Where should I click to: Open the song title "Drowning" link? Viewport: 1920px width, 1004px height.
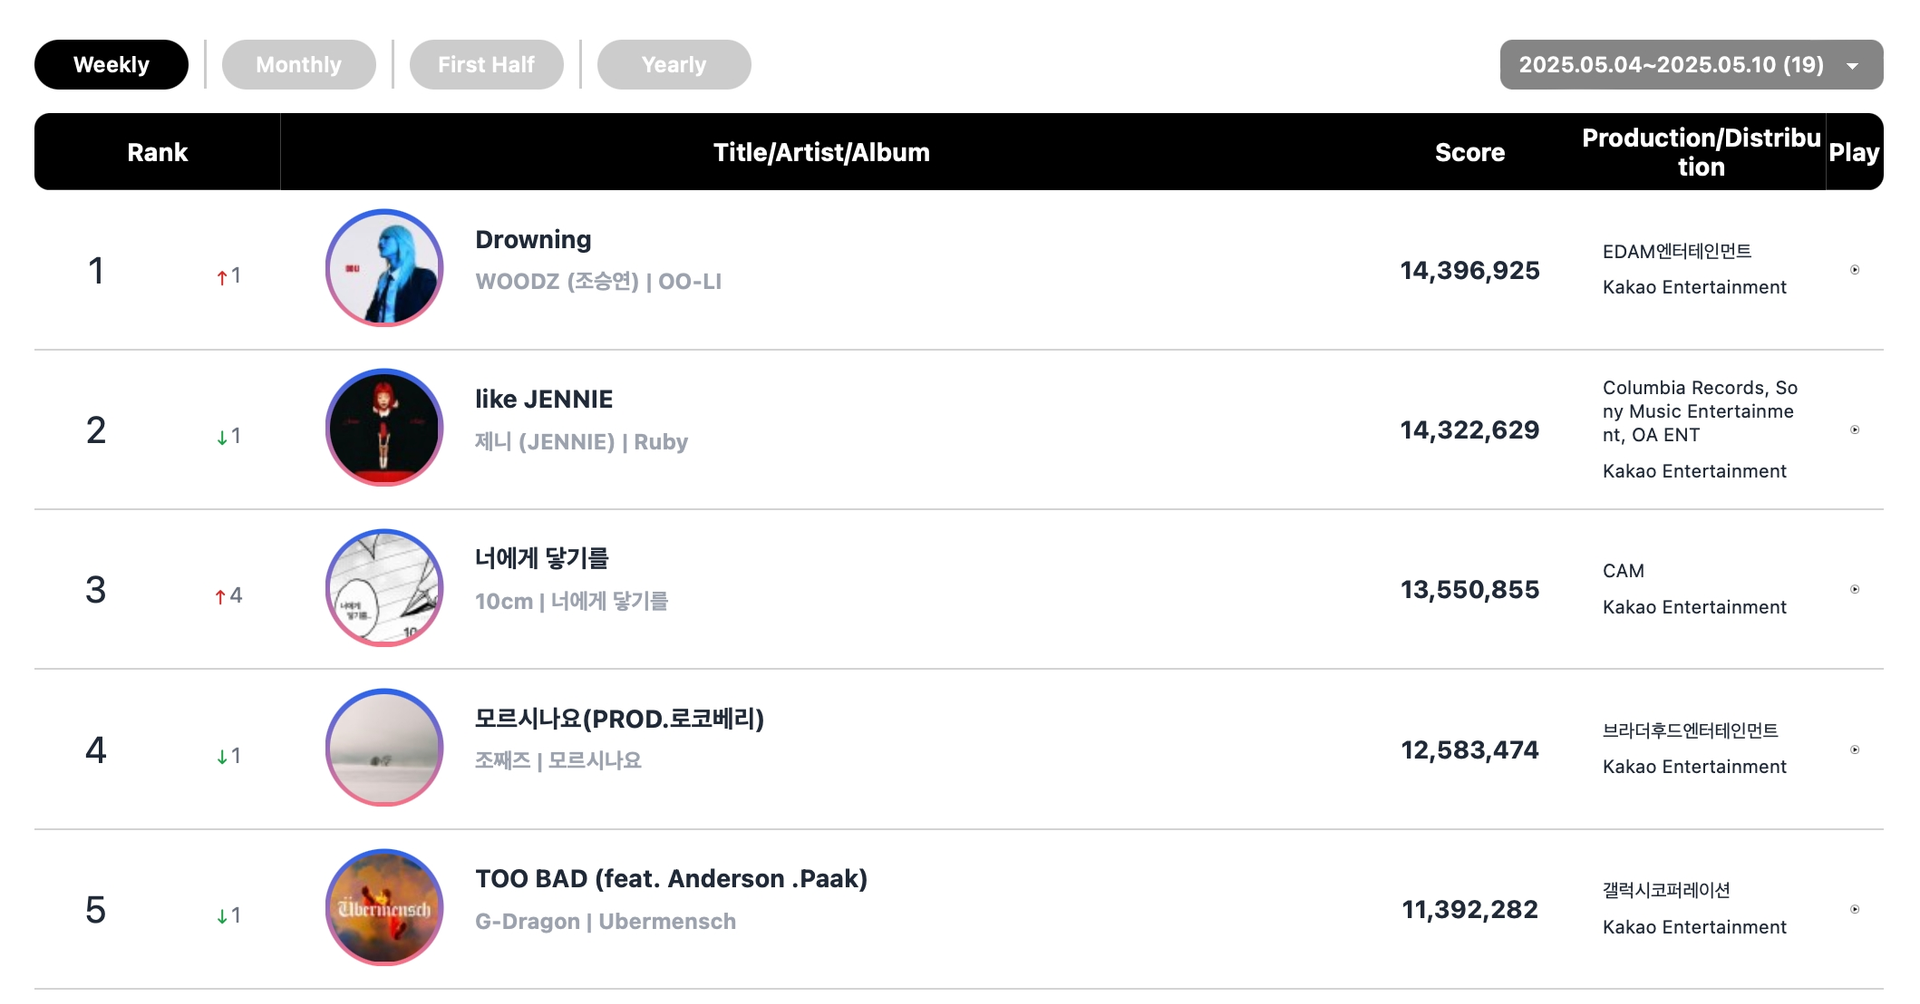tap(532, 240)
